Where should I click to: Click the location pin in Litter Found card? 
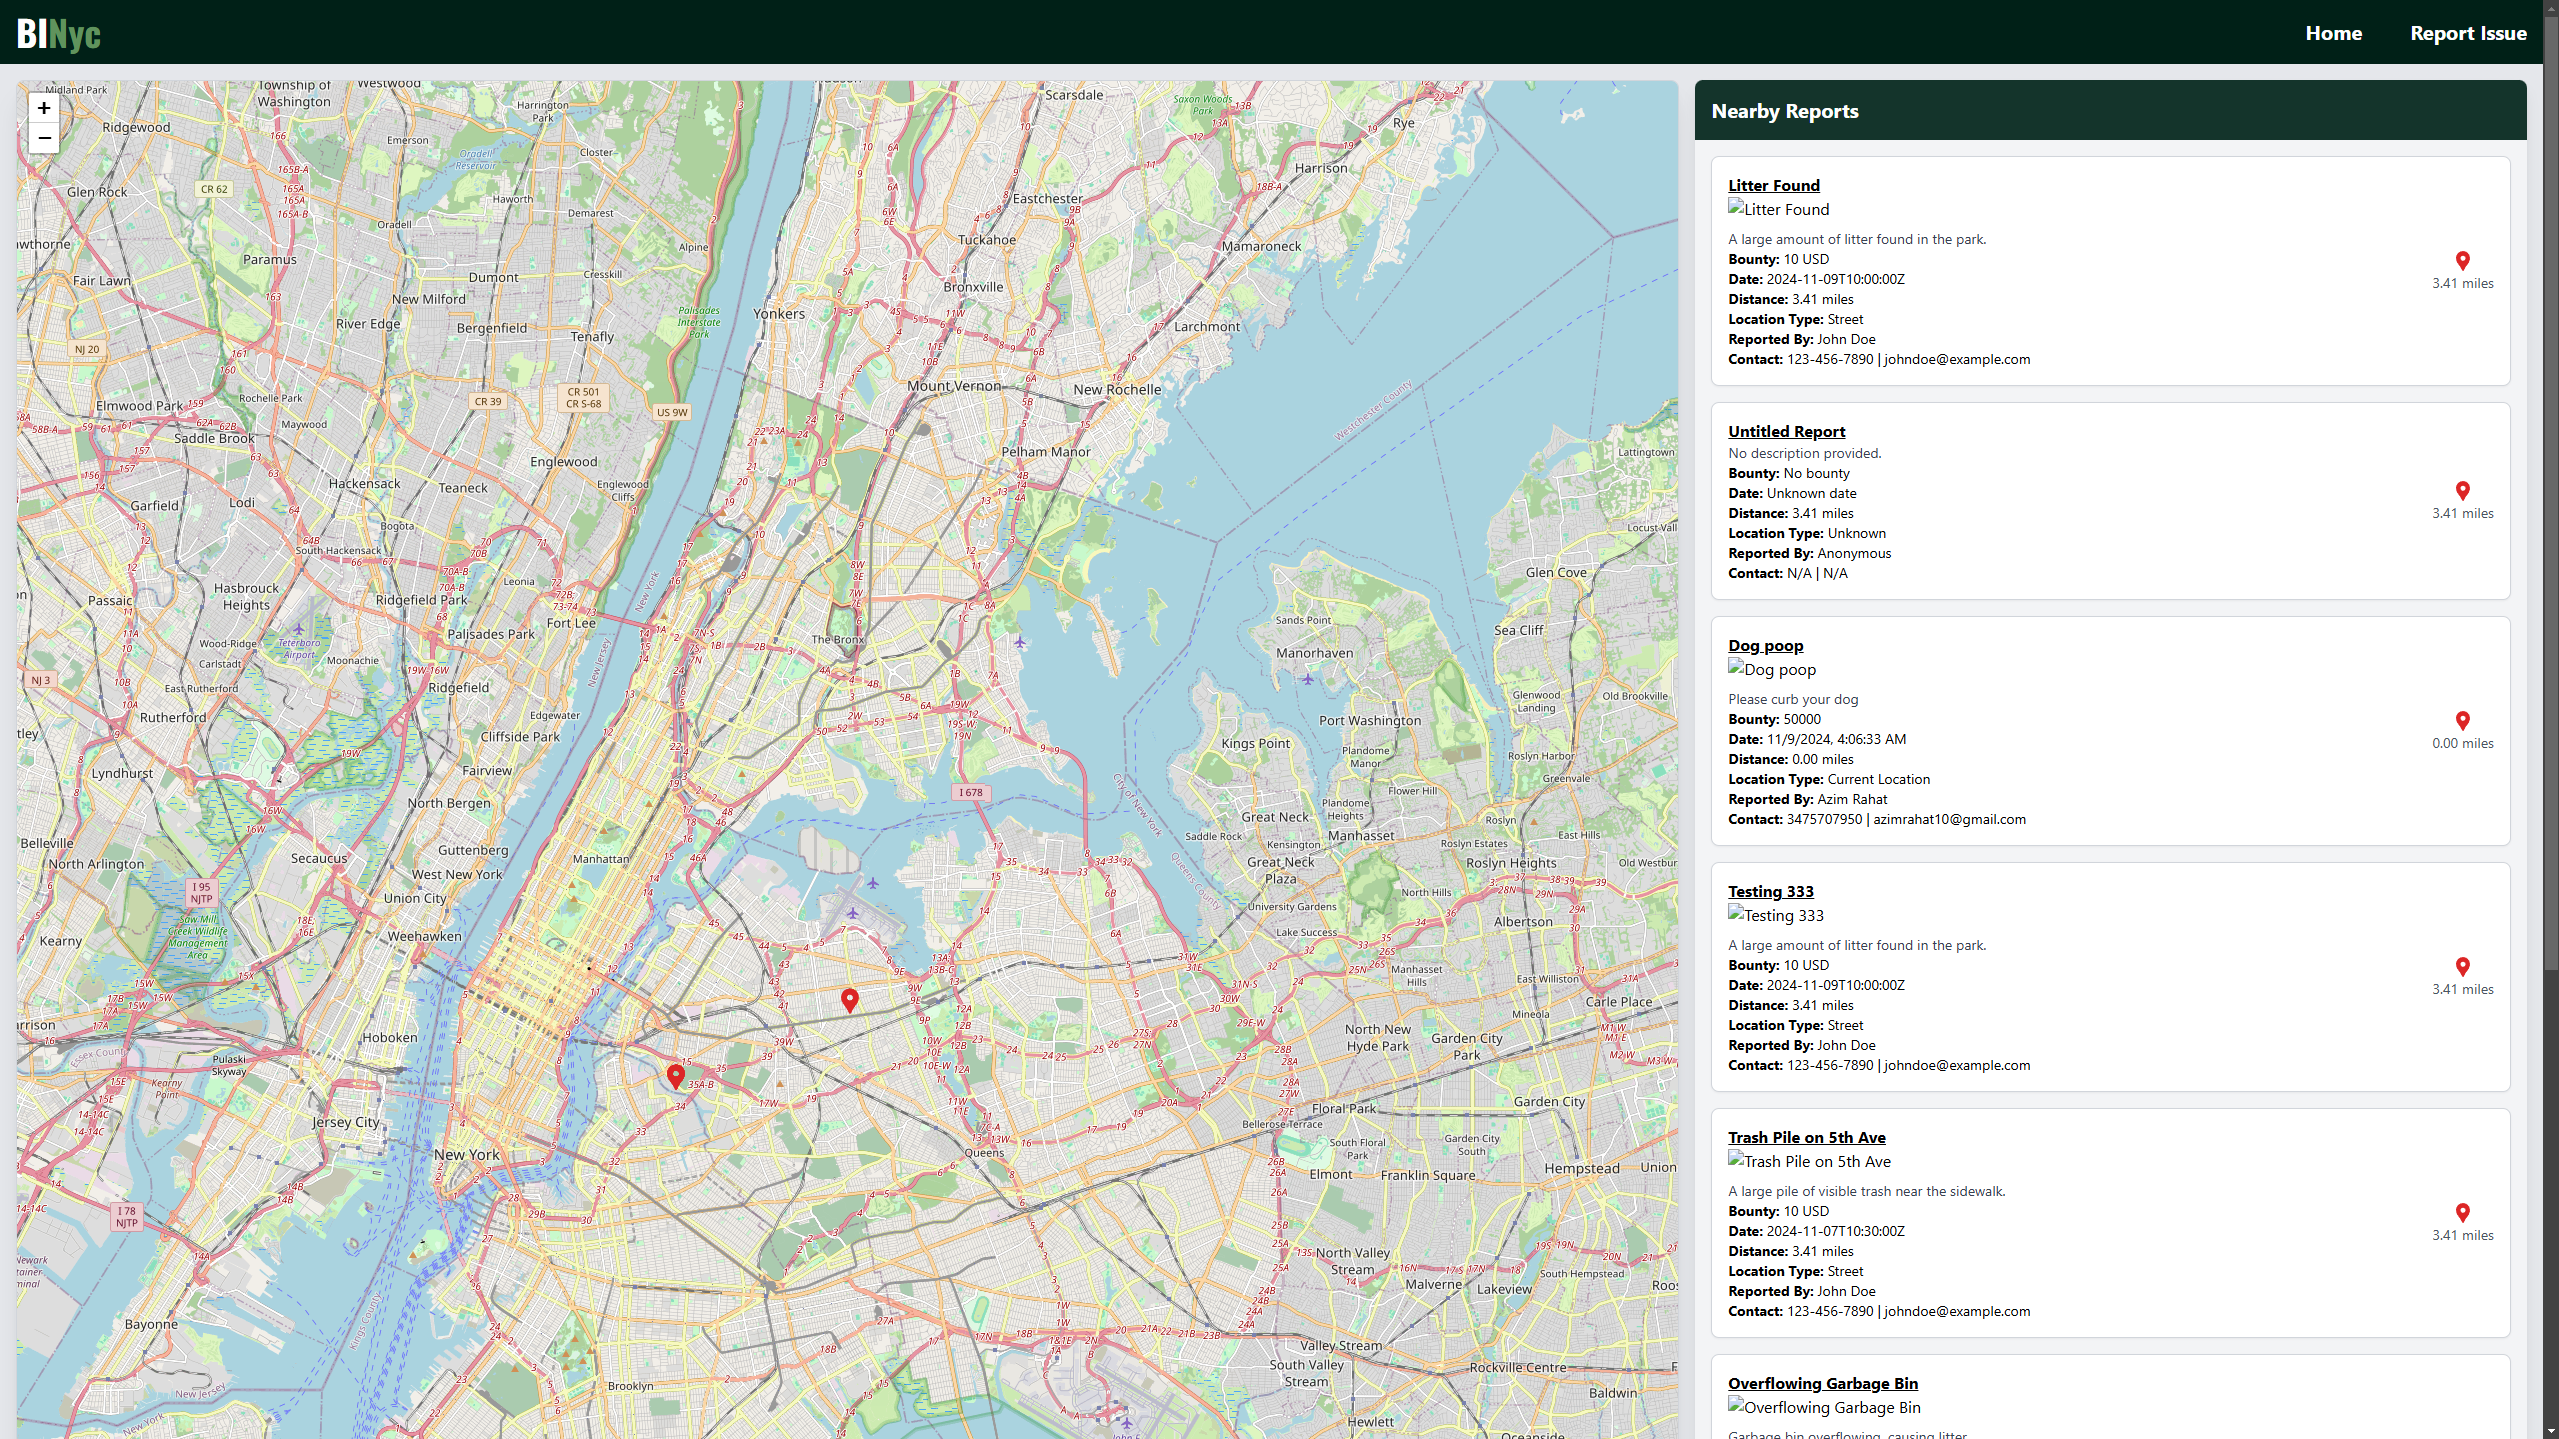(2462, 261)
